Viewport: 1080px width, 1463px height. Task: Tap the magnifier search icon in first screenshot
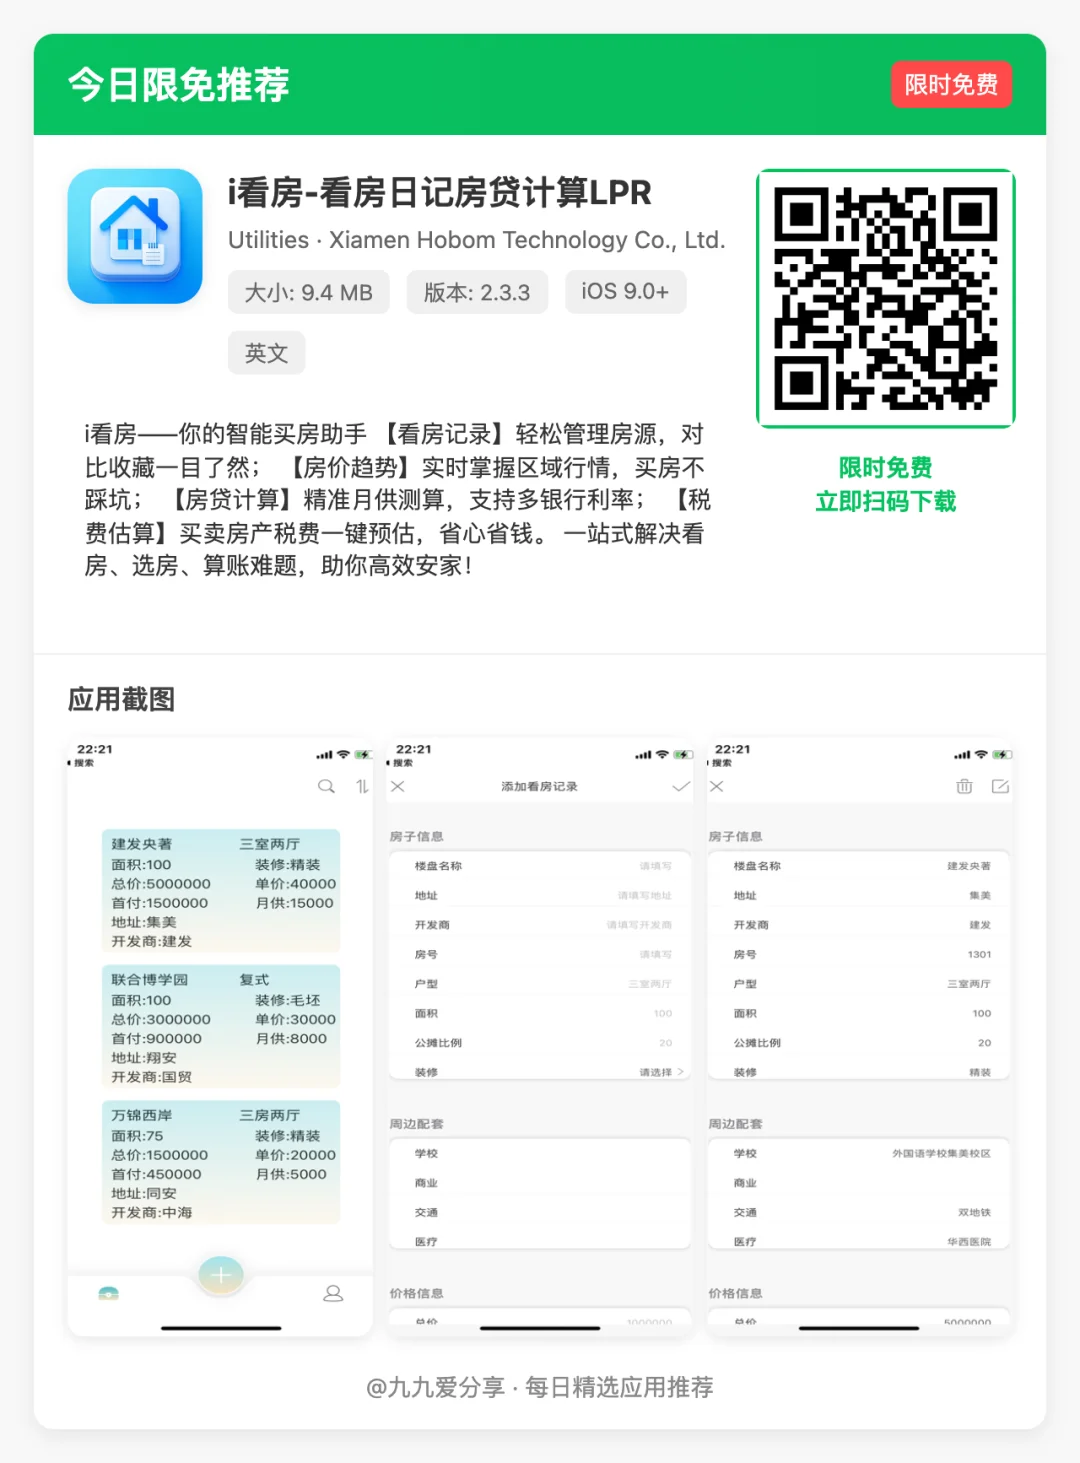coord(326,786)
